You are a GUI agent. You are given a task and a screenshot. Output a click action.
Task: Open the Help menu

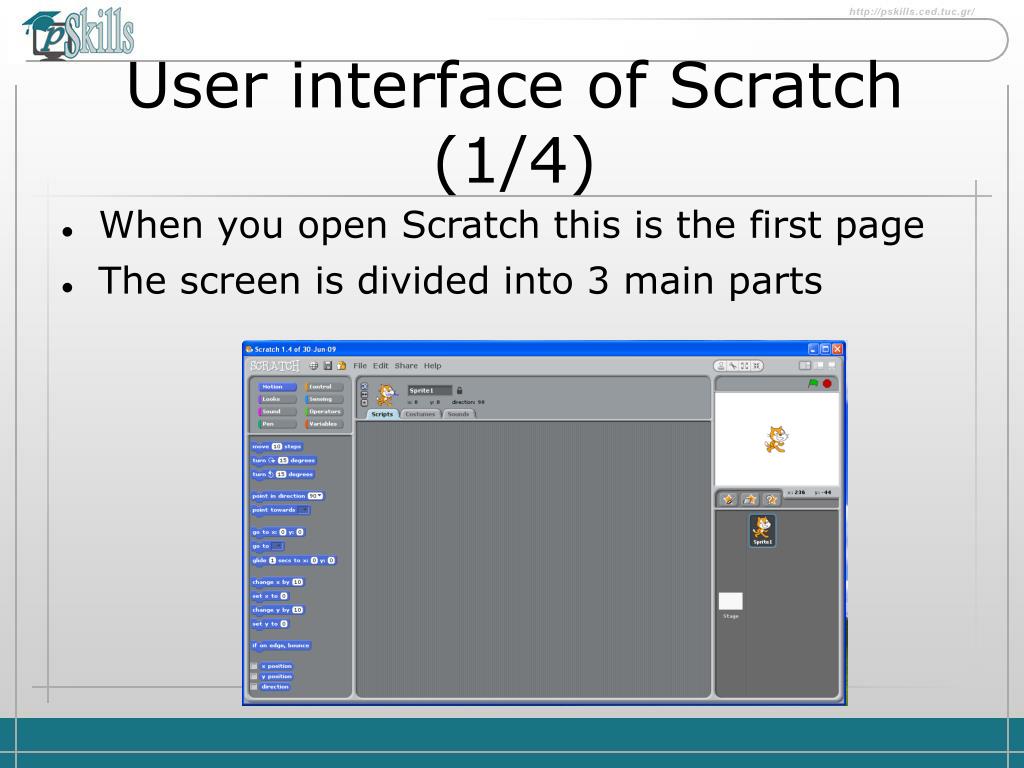click(432, 366)
